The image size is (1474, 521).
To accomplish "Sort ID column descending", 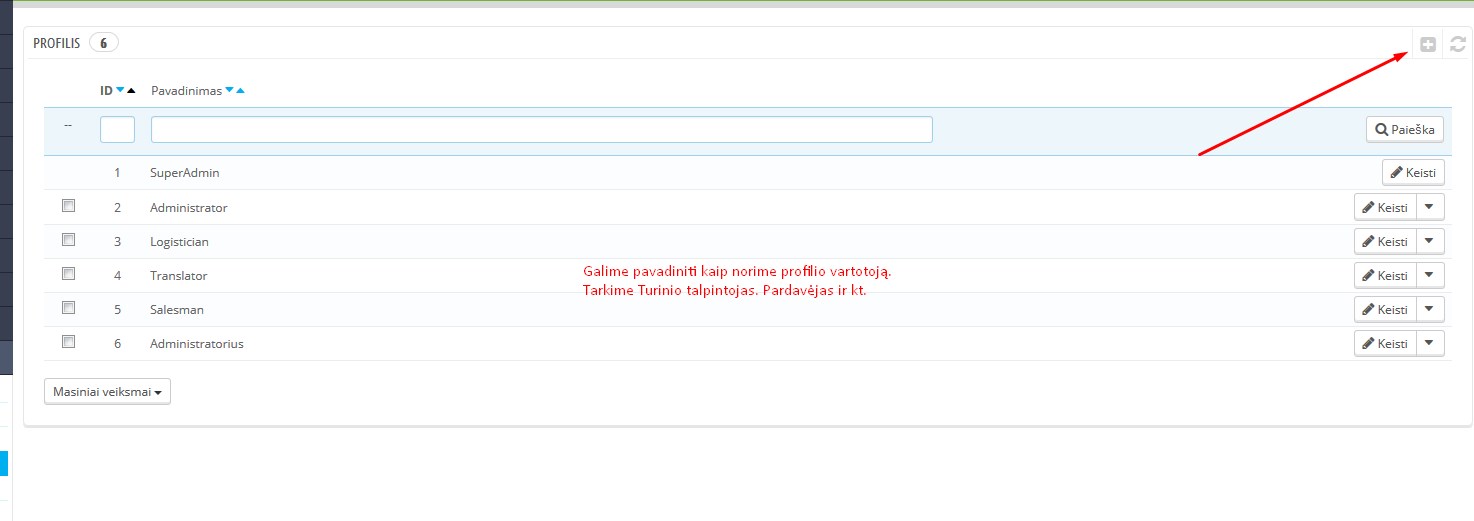I will pyautogui.click(x=120, y=90).
